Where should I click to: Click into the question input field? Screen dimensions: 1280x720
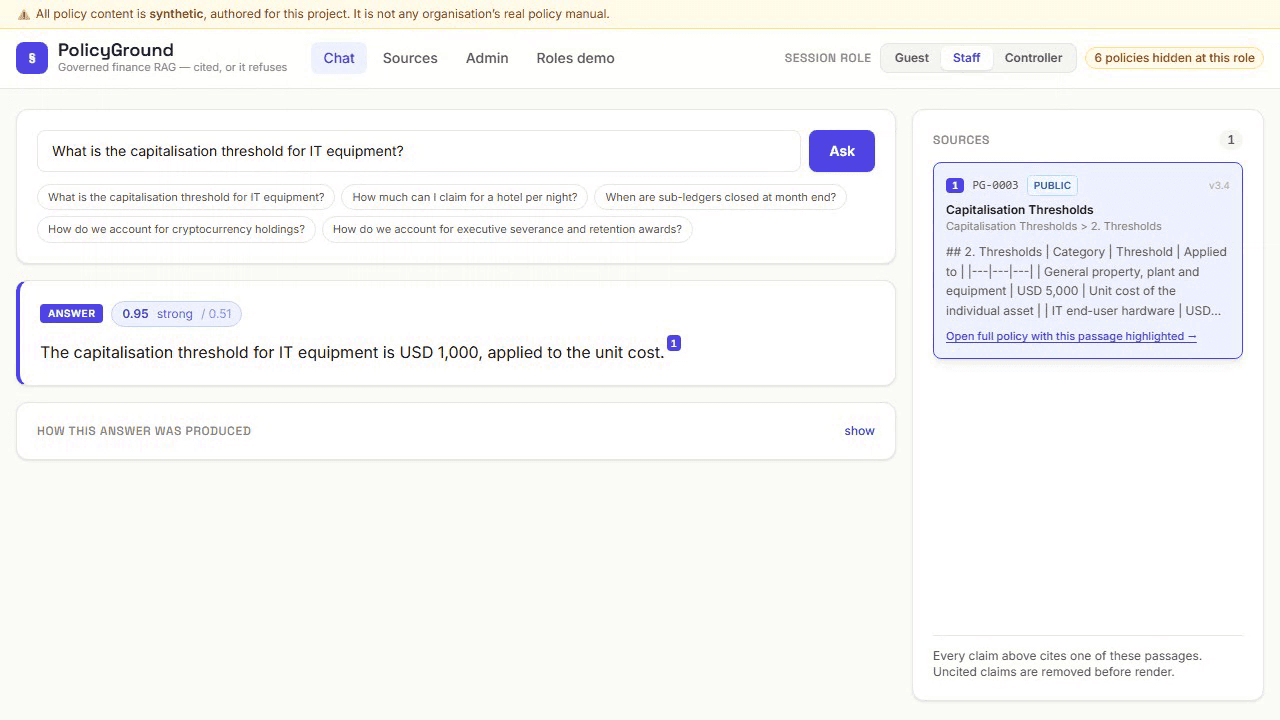coord(419,151)
